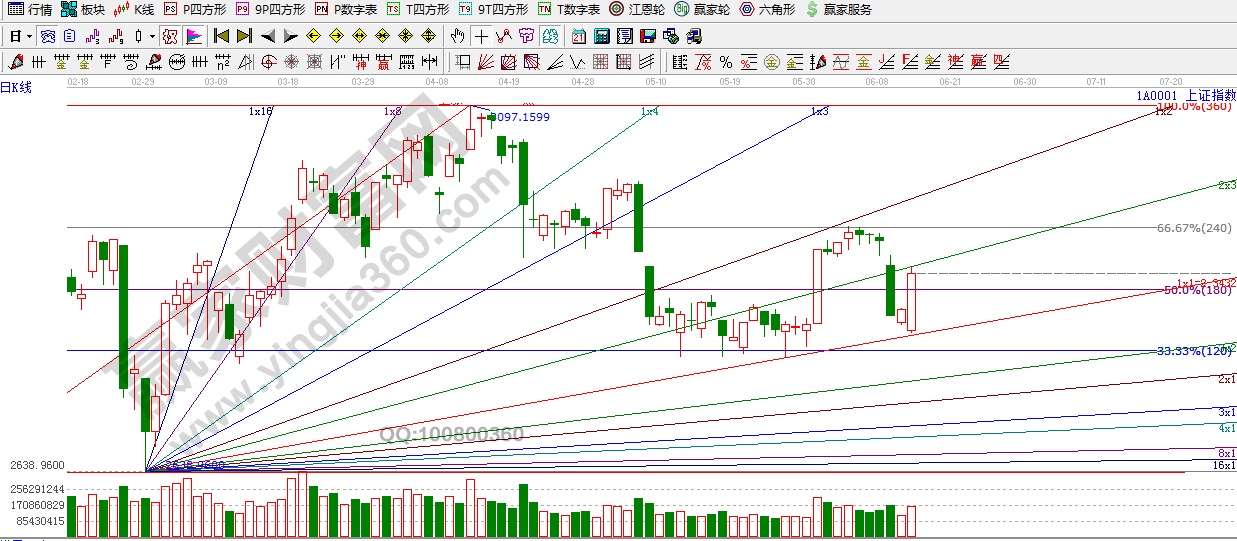Screen dimensions: 1237x541
Task: Expand the 日 period dropdown arrow
Action: point(28,37)
